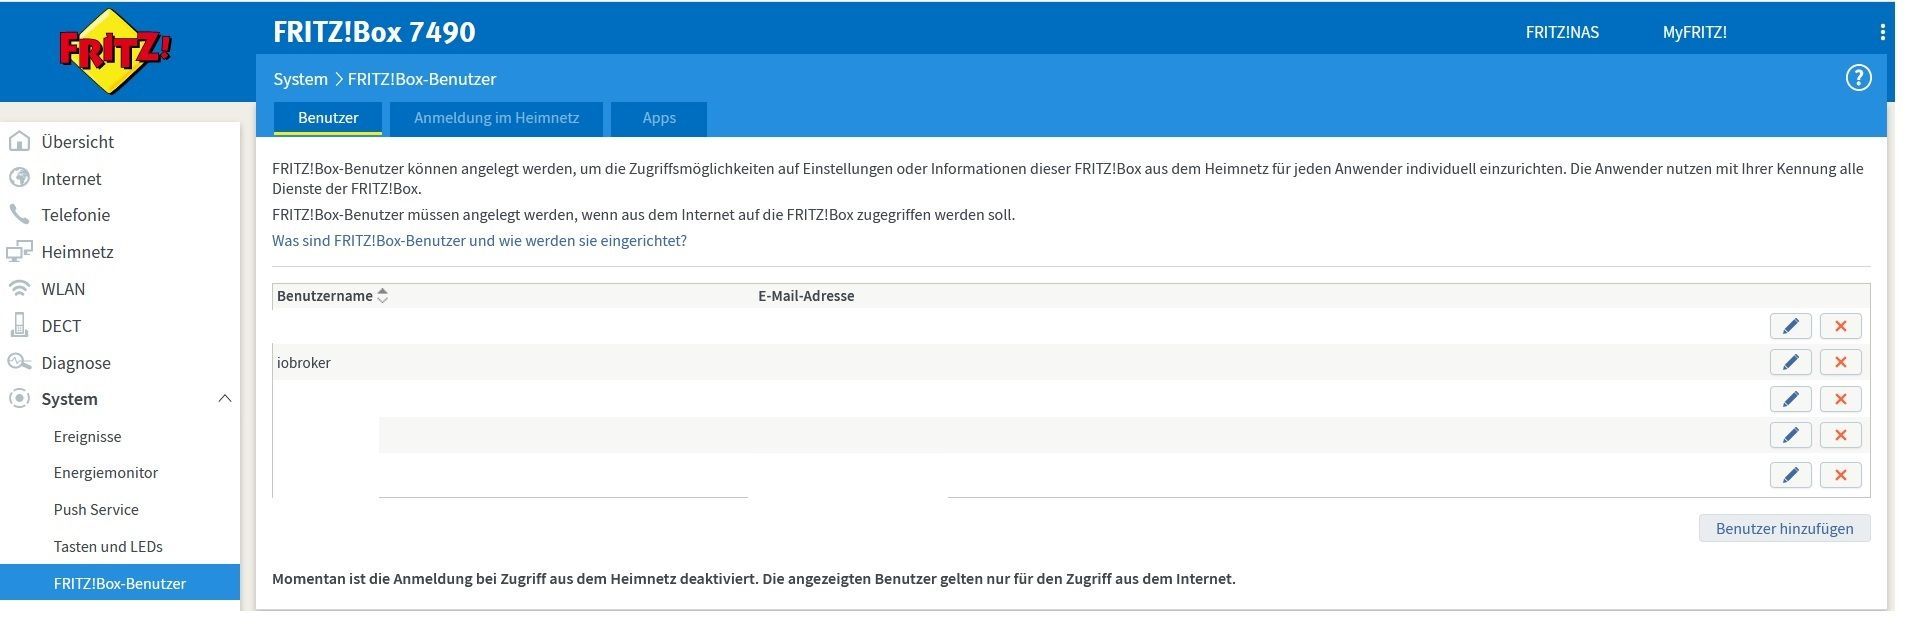Click System in the breadcrumb
Screen dimensions: 1920x626
click(x=300, y=78)
